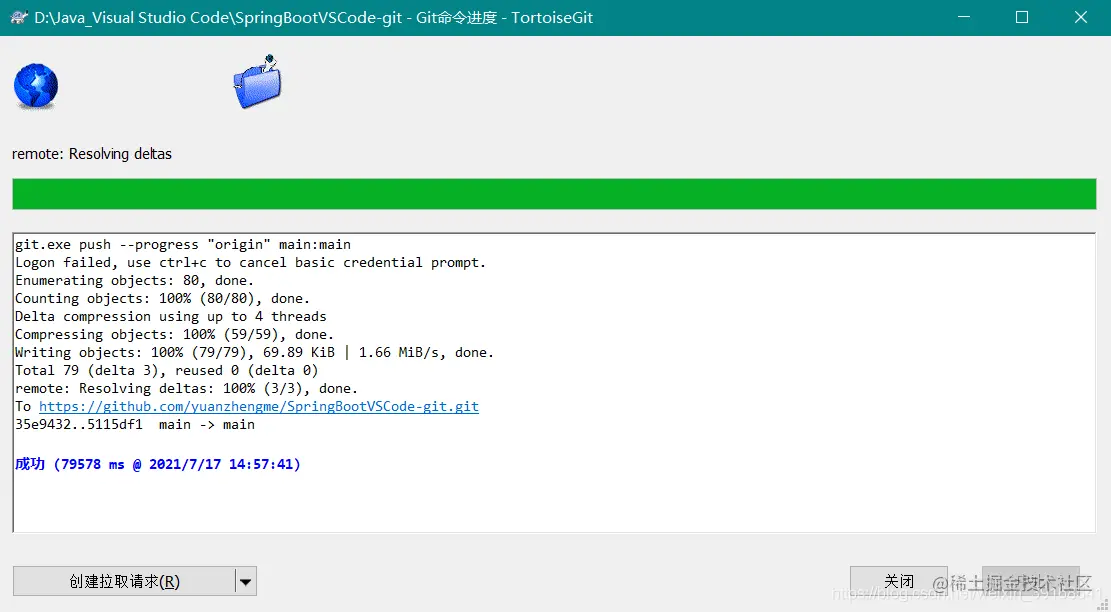Screen dimensions: 1111x612
Task: Click the 'Total 79 (delta 3)' line
Action: click(x=167, y=370)
